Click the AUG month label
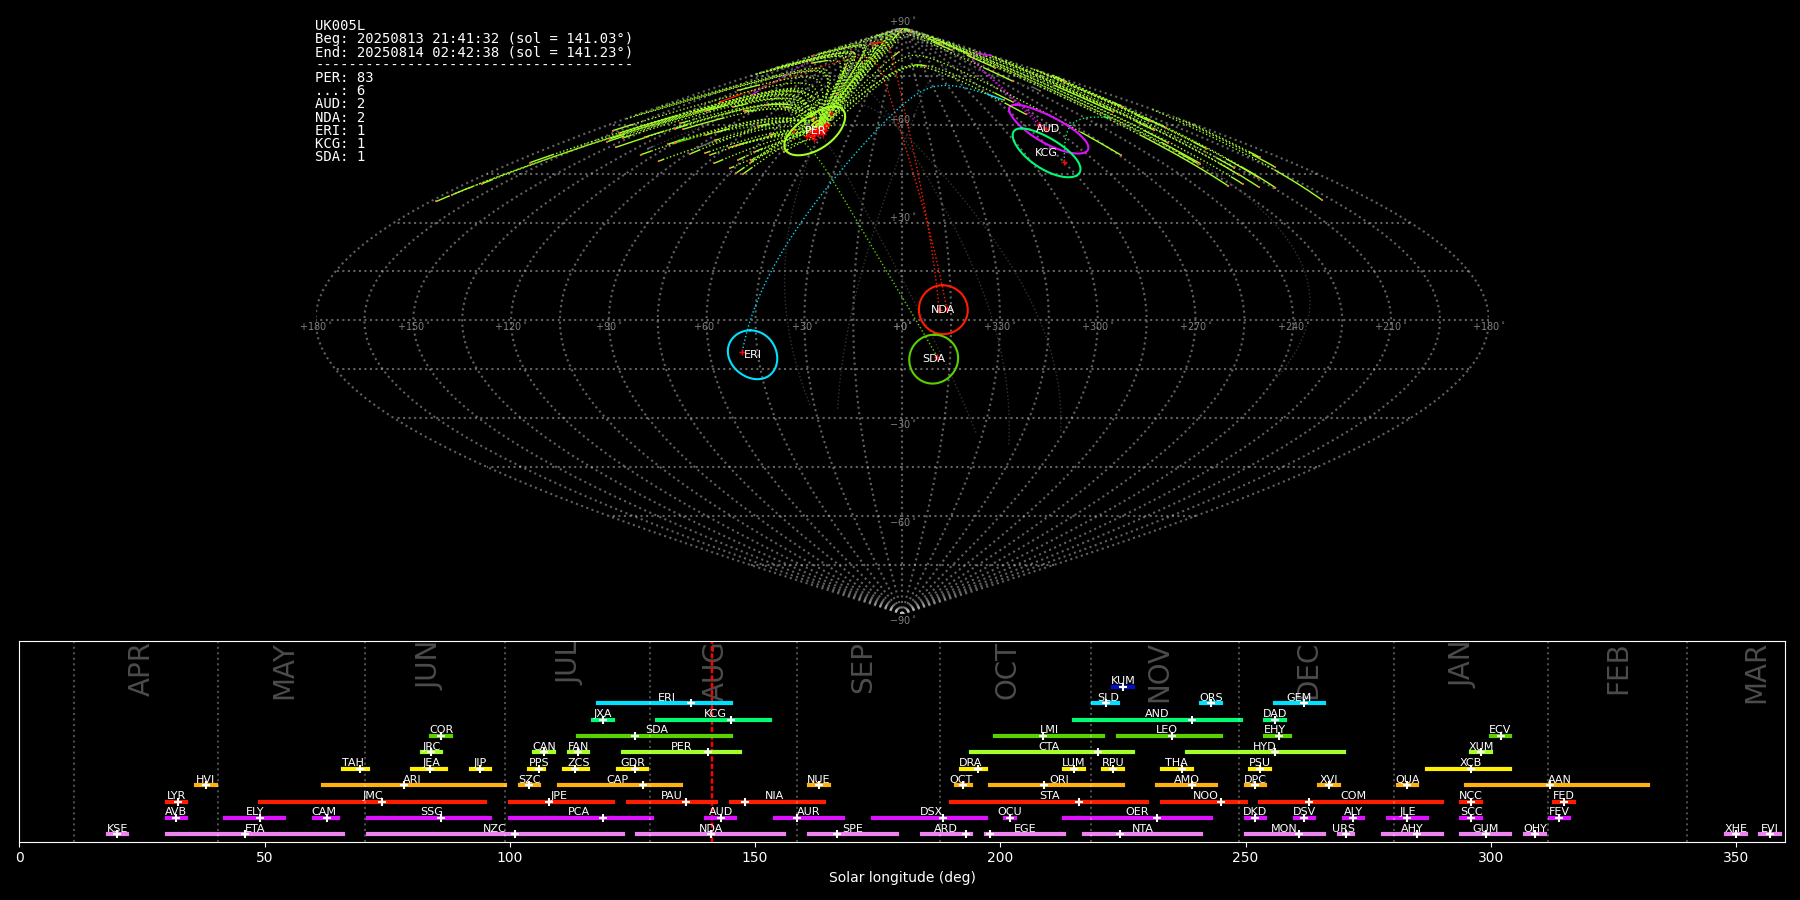1800x900 pixels. 713,672
